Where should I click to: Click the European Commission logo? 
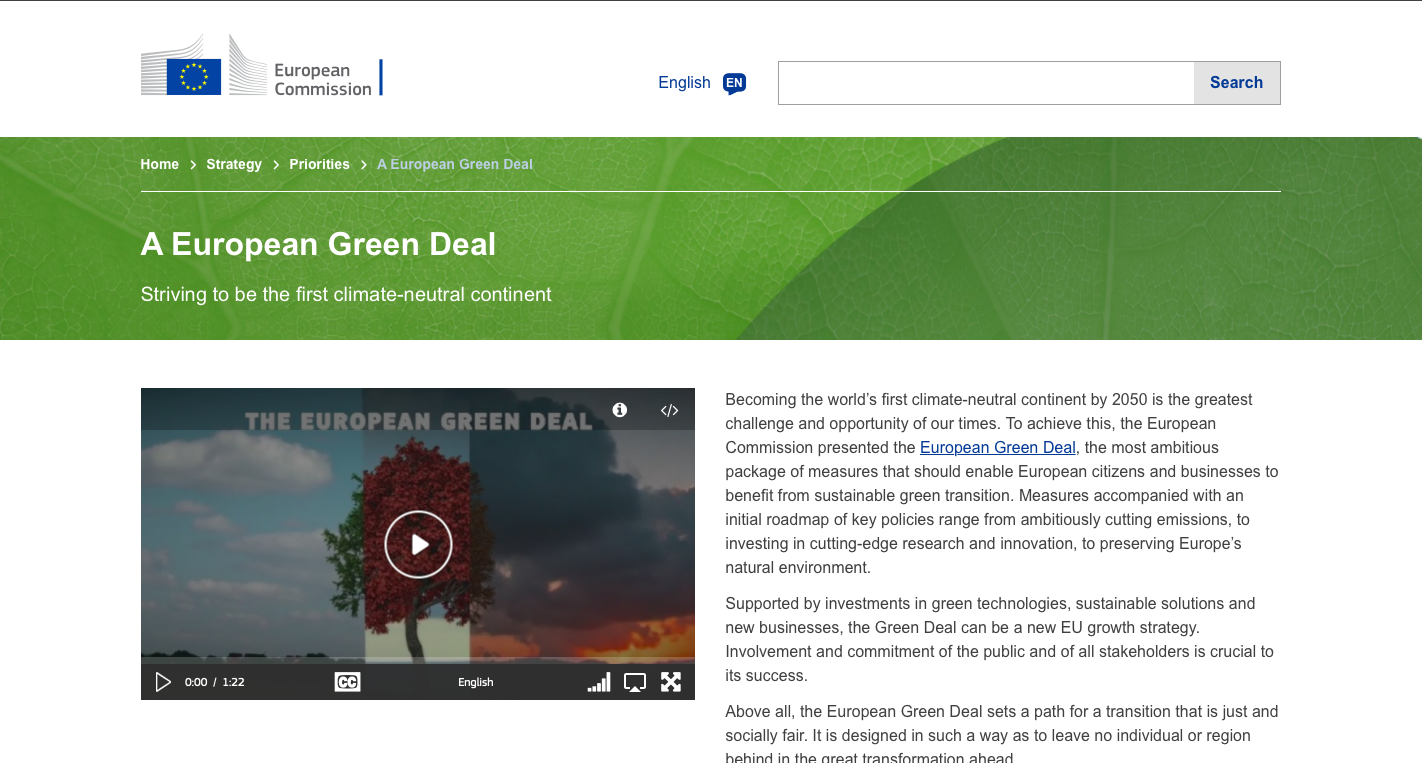(260, 68)
